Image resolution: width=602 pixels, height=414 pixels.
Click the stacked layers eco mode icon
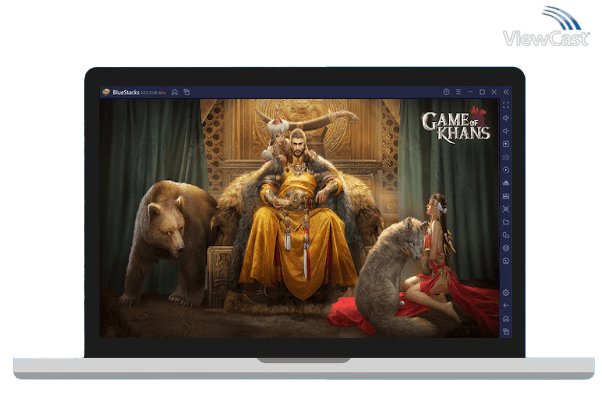point(506,248)
